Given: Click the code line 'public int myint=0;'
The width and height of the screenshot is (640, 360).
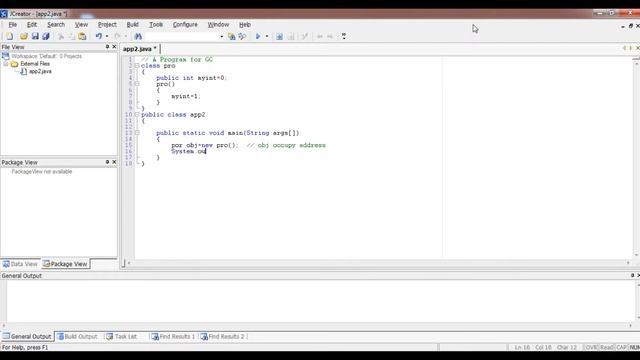Looking at the screenshot, I should click(x=191, y=78).
